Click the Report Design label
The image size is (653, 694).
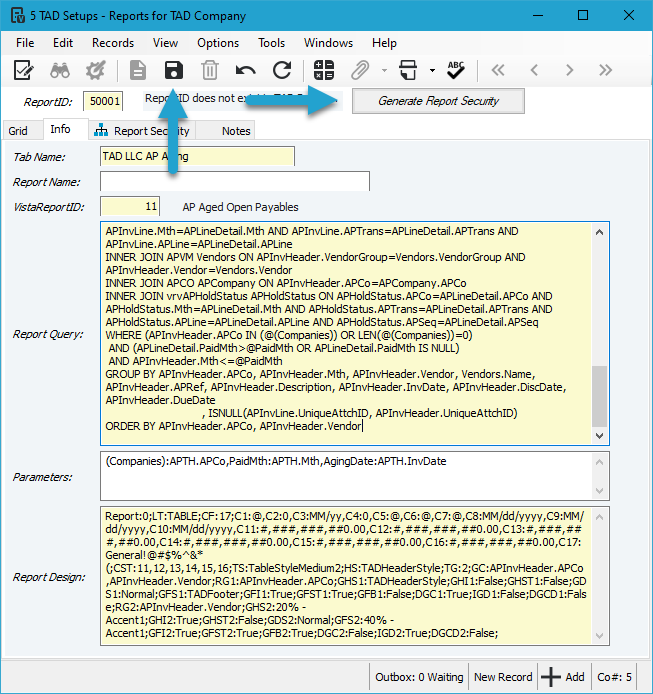(49, 577)
